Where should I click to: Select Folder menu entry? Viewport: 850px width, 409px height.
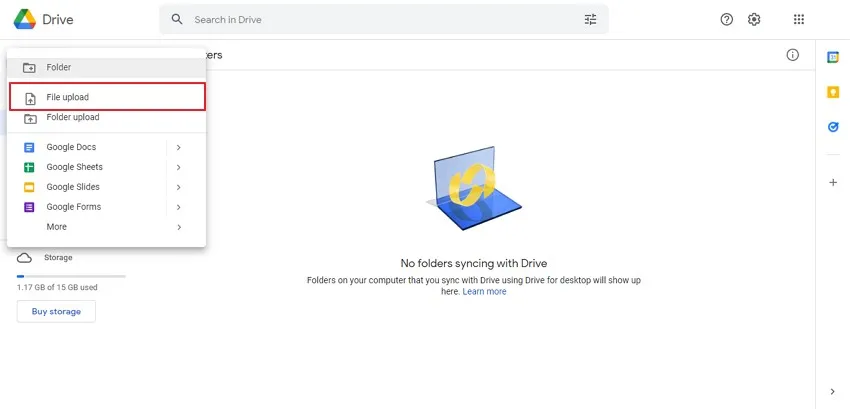(x=106, y=68)
